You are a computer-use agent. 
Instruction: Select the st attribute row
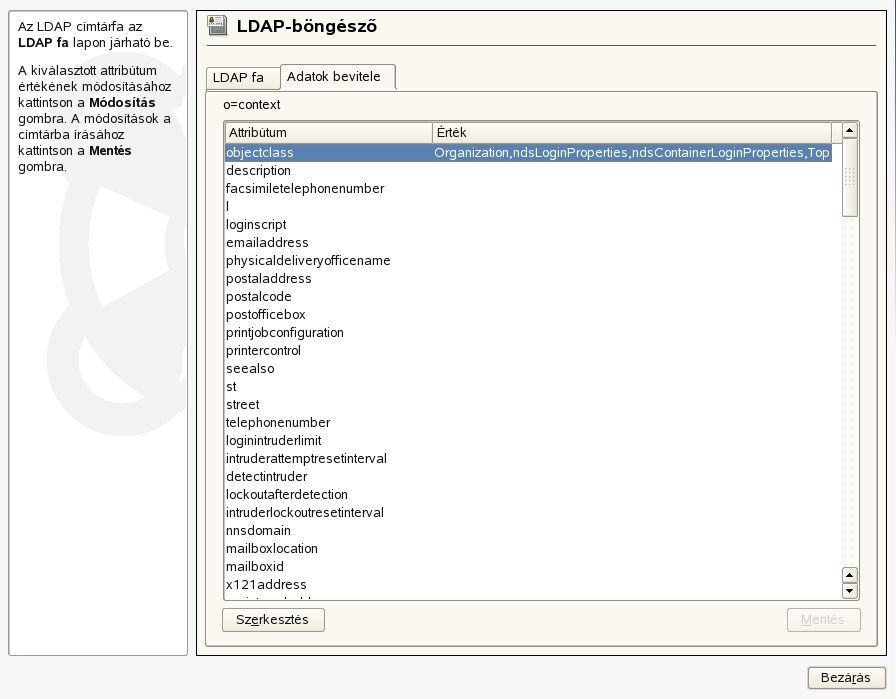(x=528, y=387)
